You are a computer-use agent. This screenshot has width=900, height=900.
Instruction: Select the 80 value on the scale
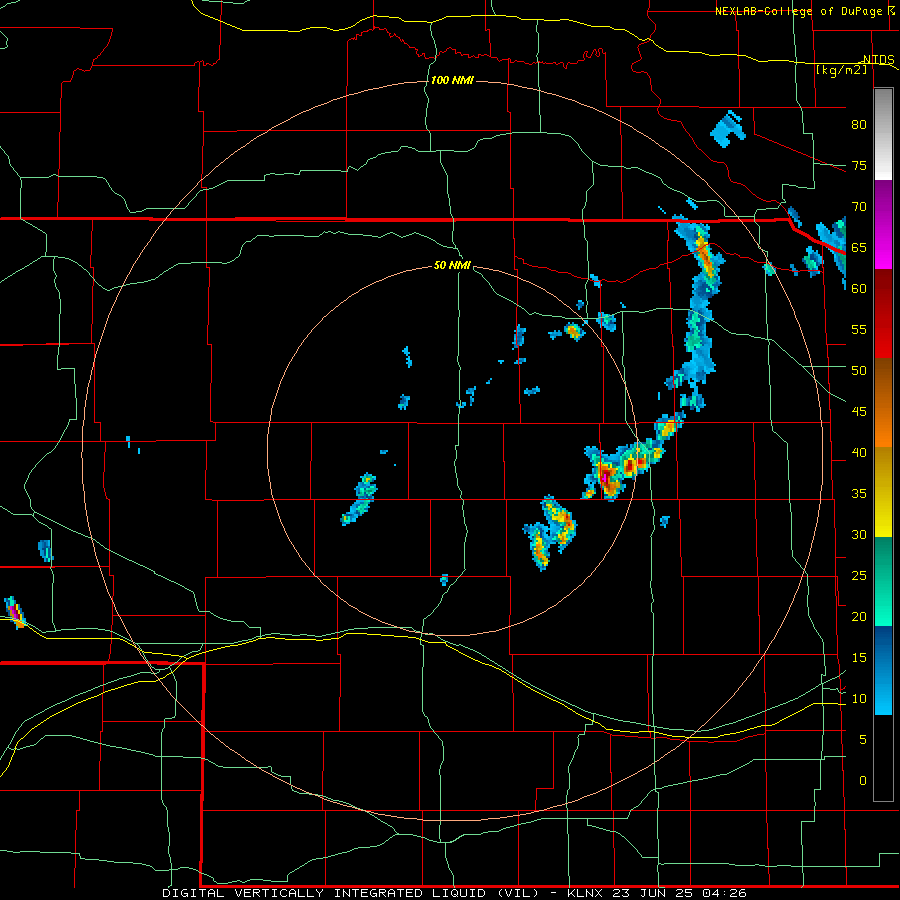[x=859, y=125]
